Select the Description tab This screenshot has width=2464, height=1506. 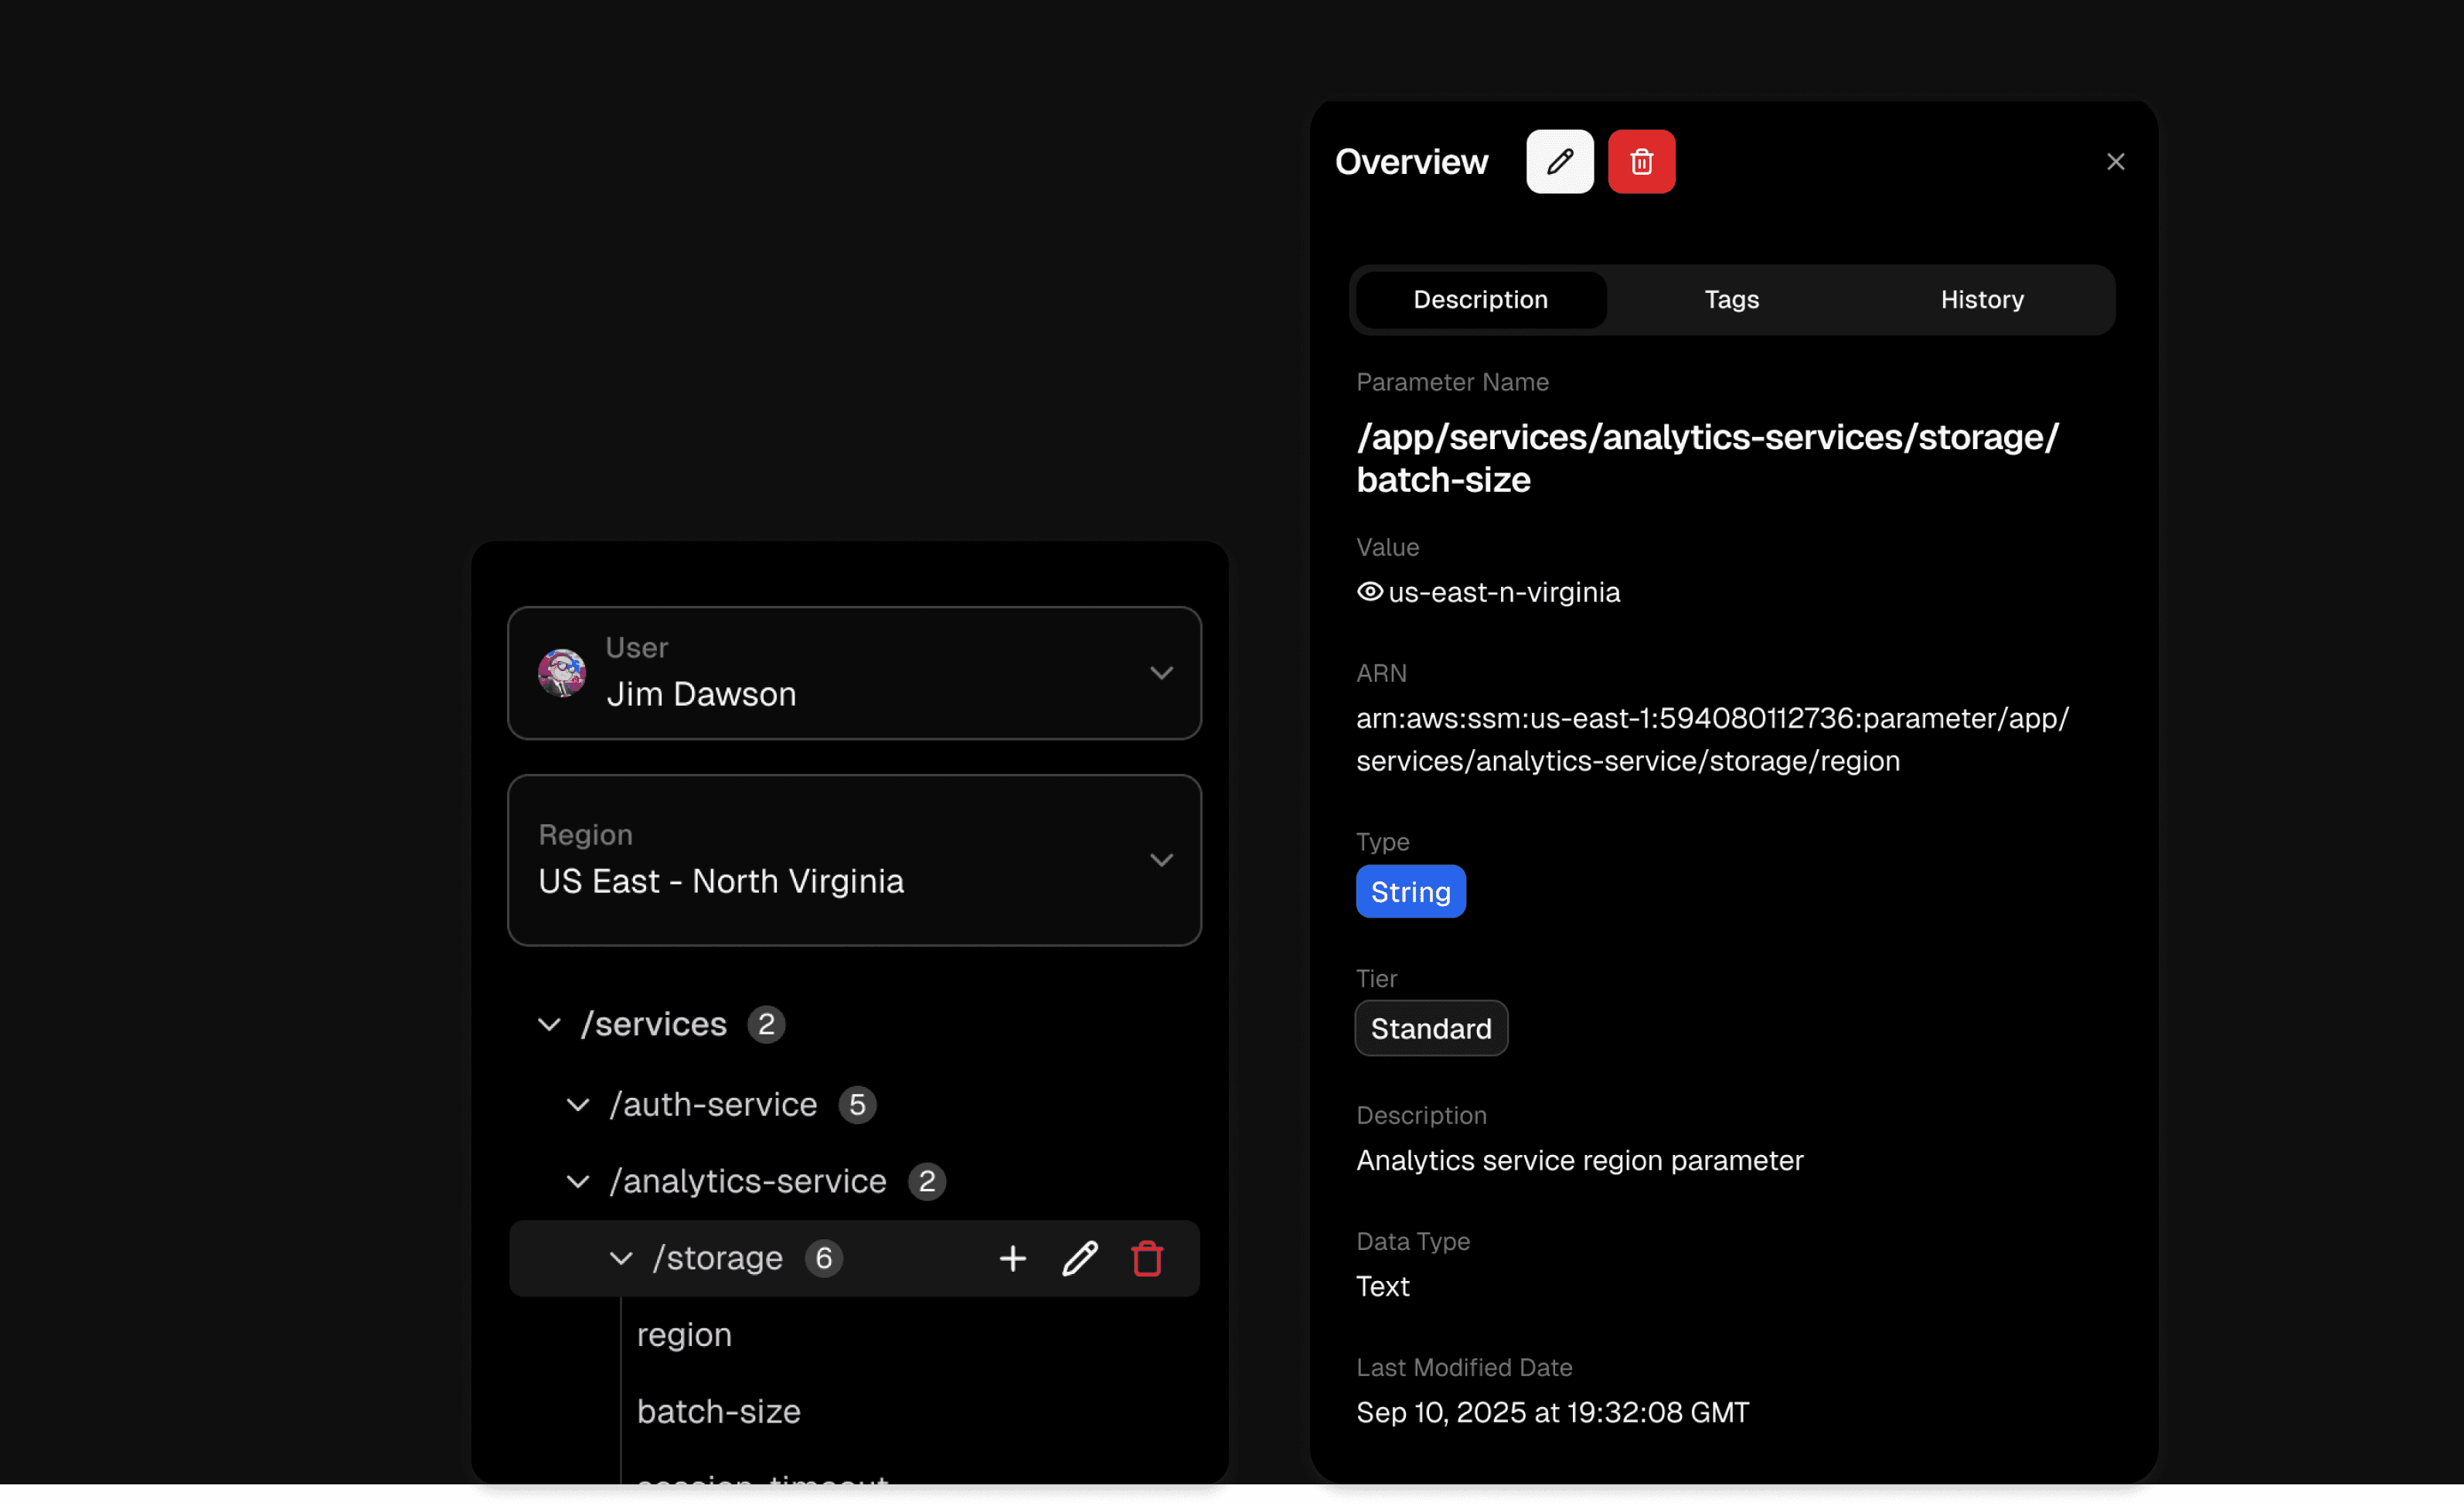[x=1480, y=300]
